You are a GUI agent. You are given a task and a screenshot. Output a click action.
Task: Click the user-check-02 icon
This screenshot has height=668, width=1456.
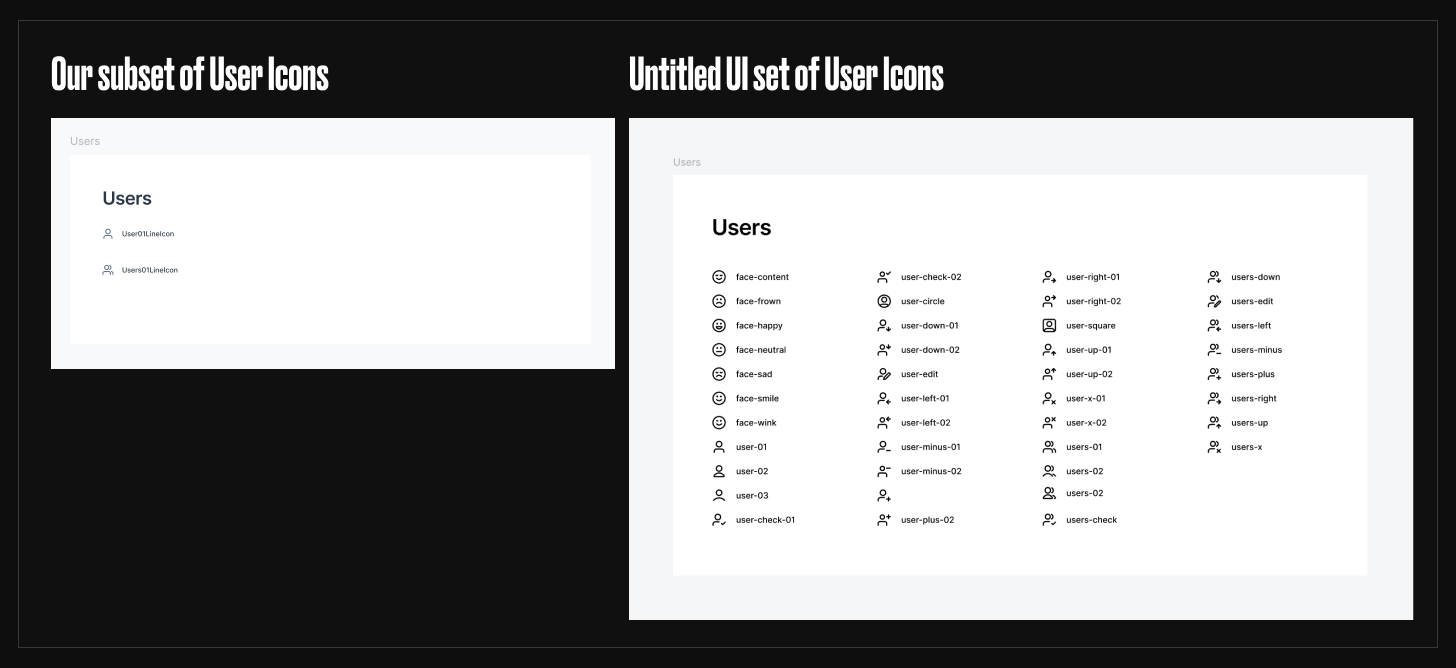click(884, 277)
